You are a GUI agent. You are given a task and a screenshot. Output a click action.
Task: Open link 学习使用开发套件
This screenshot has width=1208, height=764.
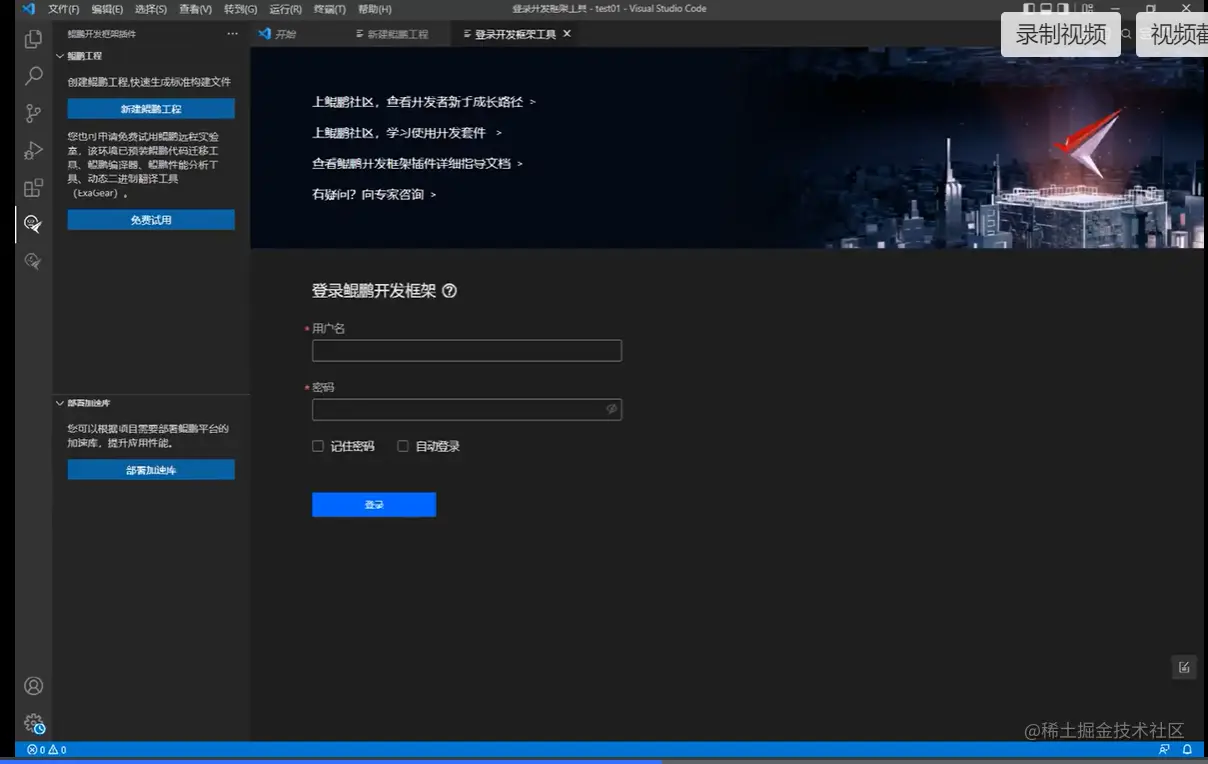[407, 132]
